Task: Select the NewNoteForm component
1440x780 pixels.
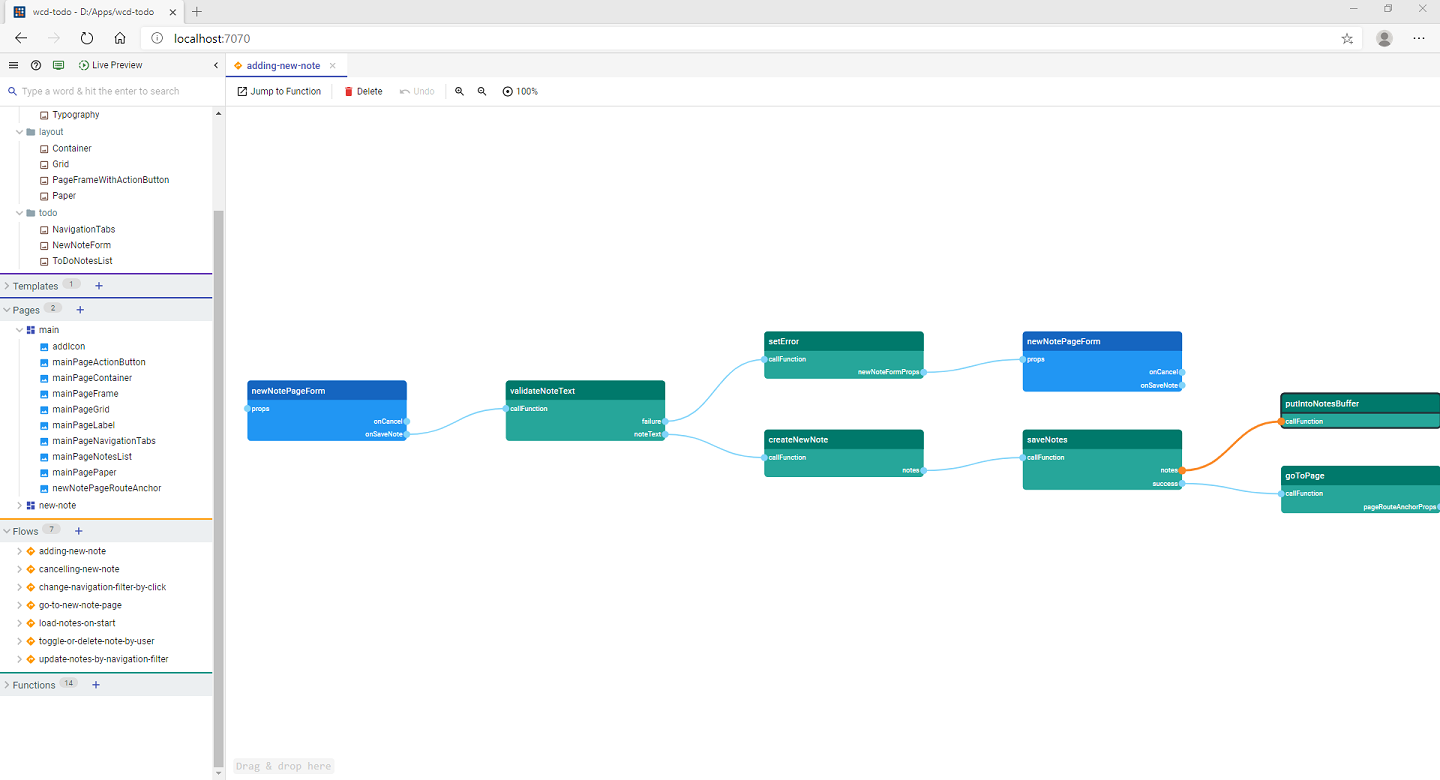Action: (82, 245)
